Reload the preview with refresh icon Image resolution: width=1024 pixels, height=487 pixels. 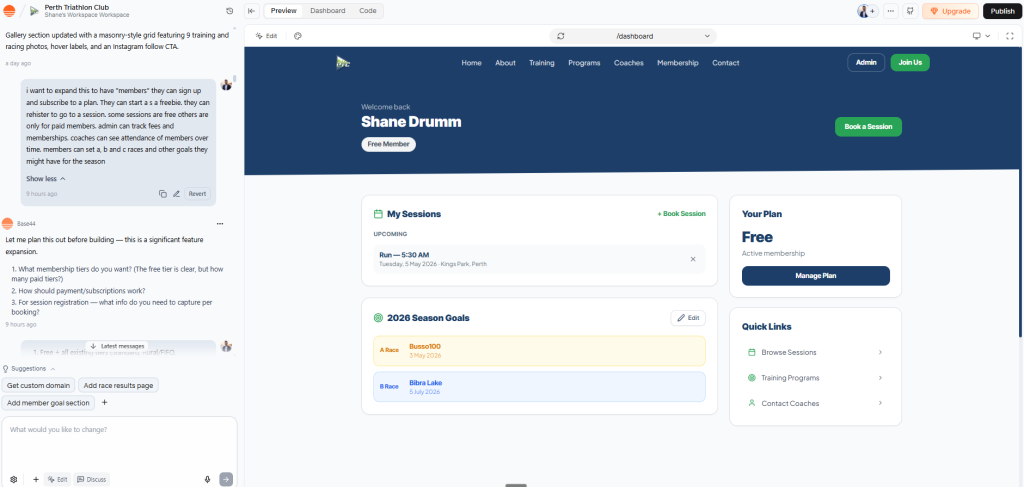pyautogui.click(x=560, y=37)
